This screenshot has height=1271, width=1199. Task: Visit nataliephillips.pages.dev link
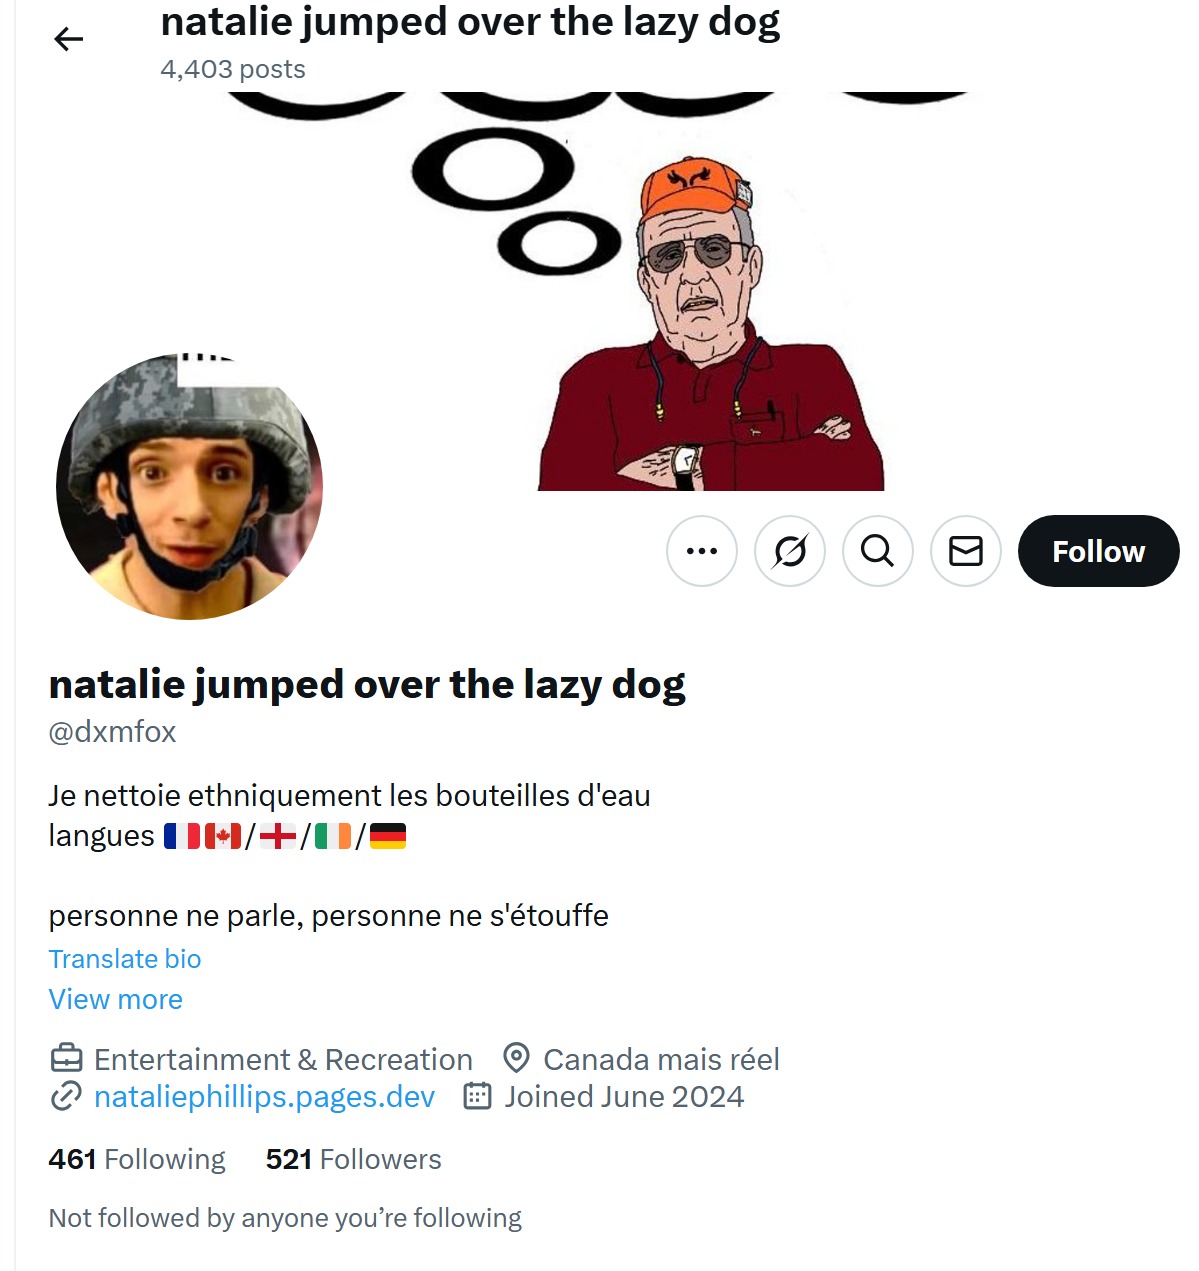click(264, 1097)
